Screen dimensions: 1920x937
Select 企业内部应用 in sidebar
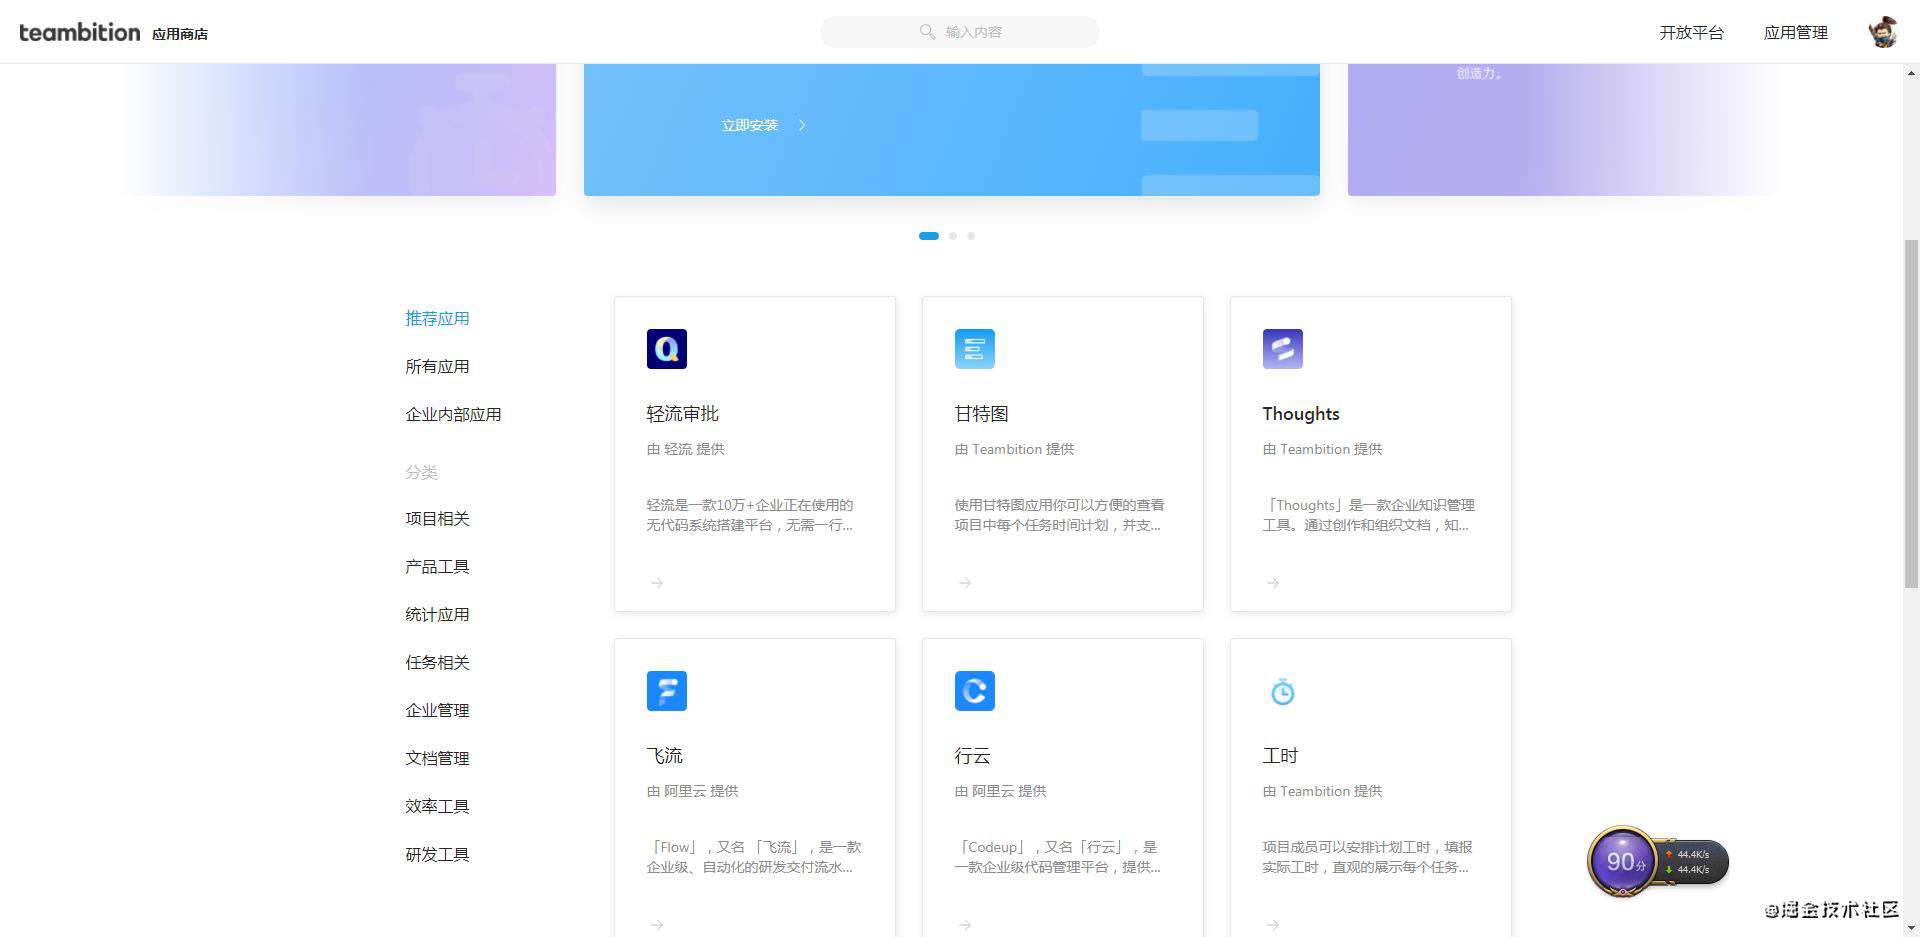pos(453,414)
